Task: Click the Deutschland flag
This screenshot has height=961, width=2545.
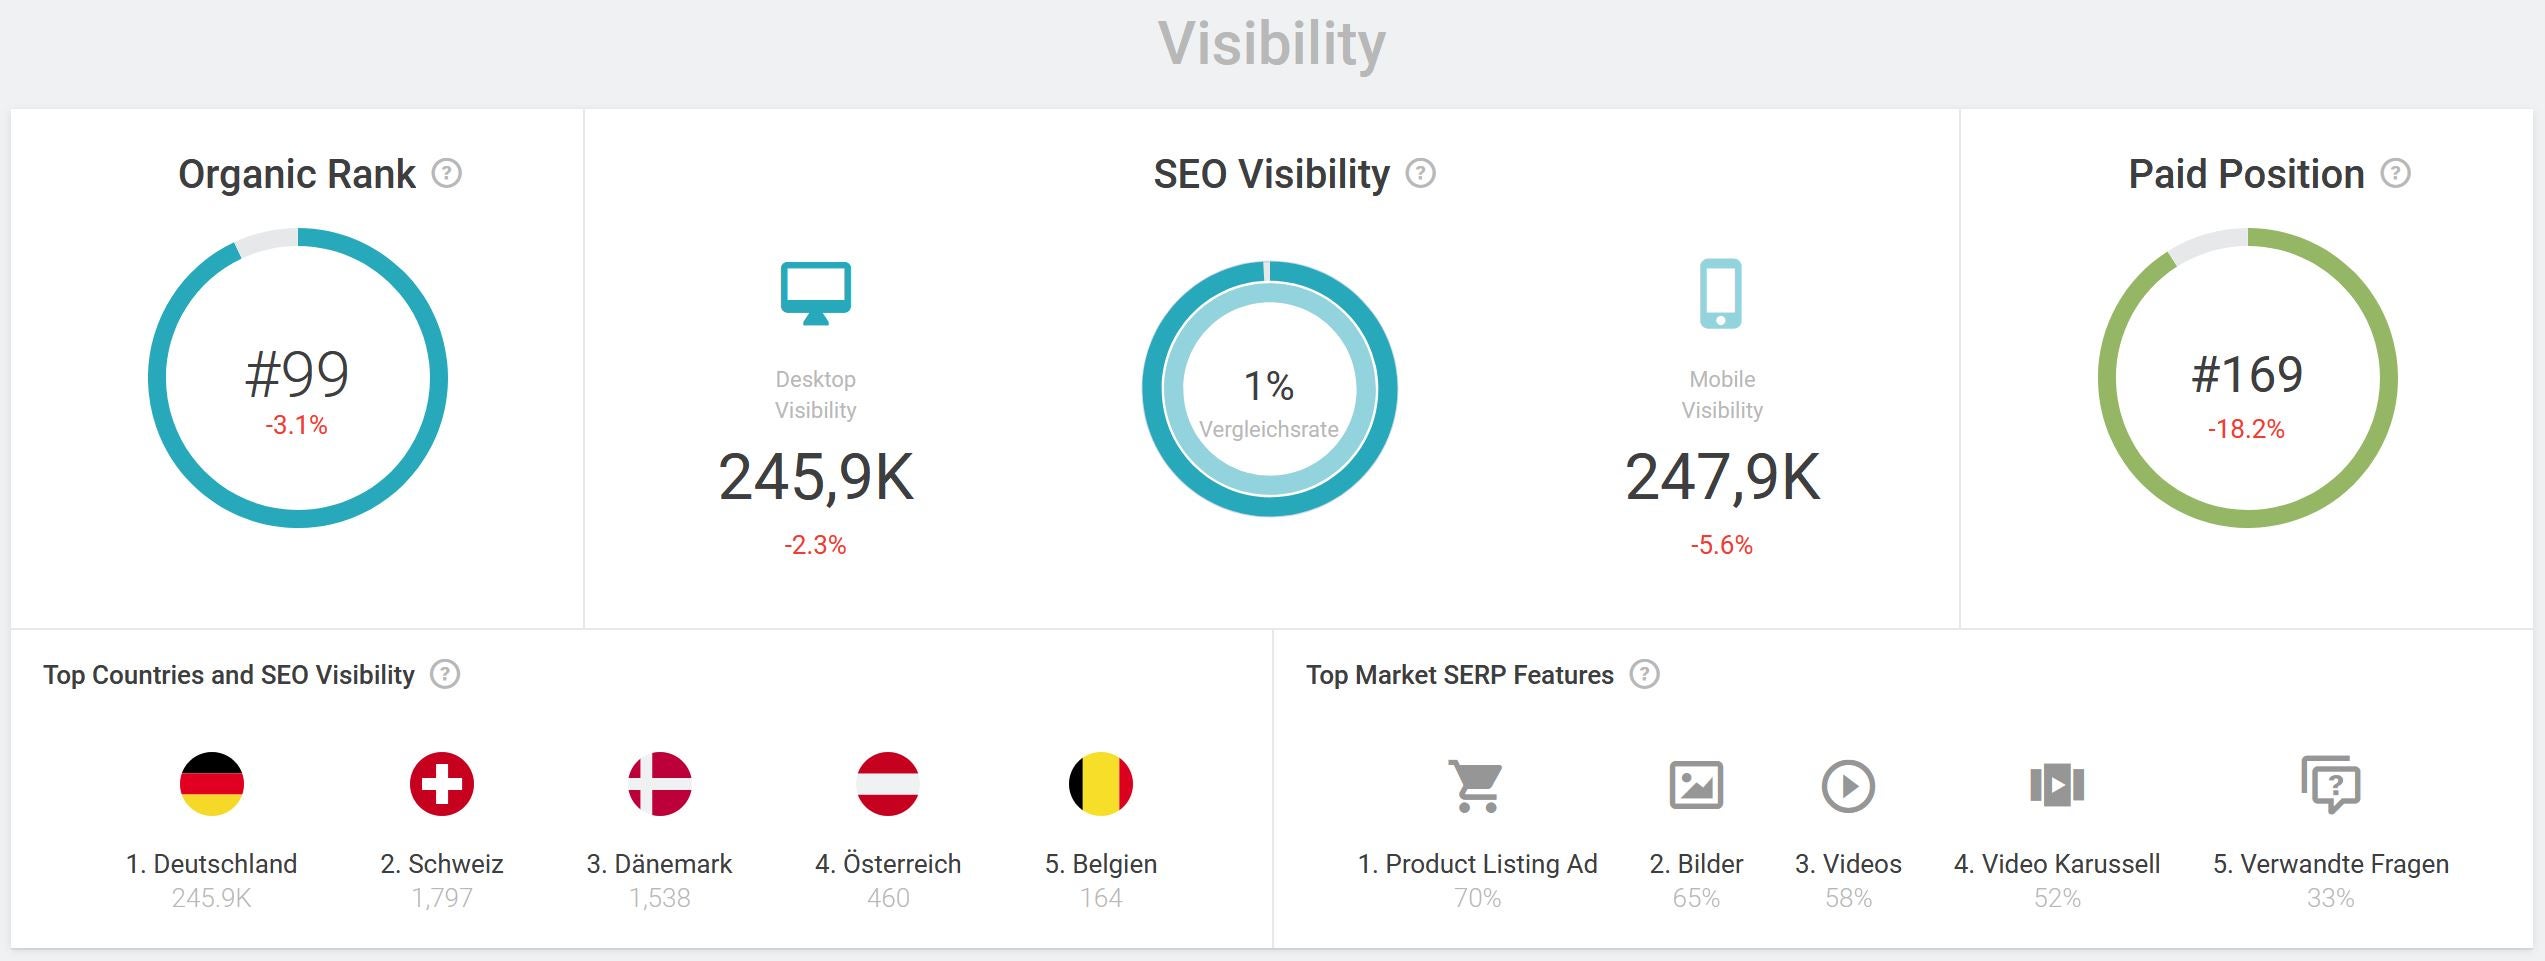Action: [x=212, y=784]
